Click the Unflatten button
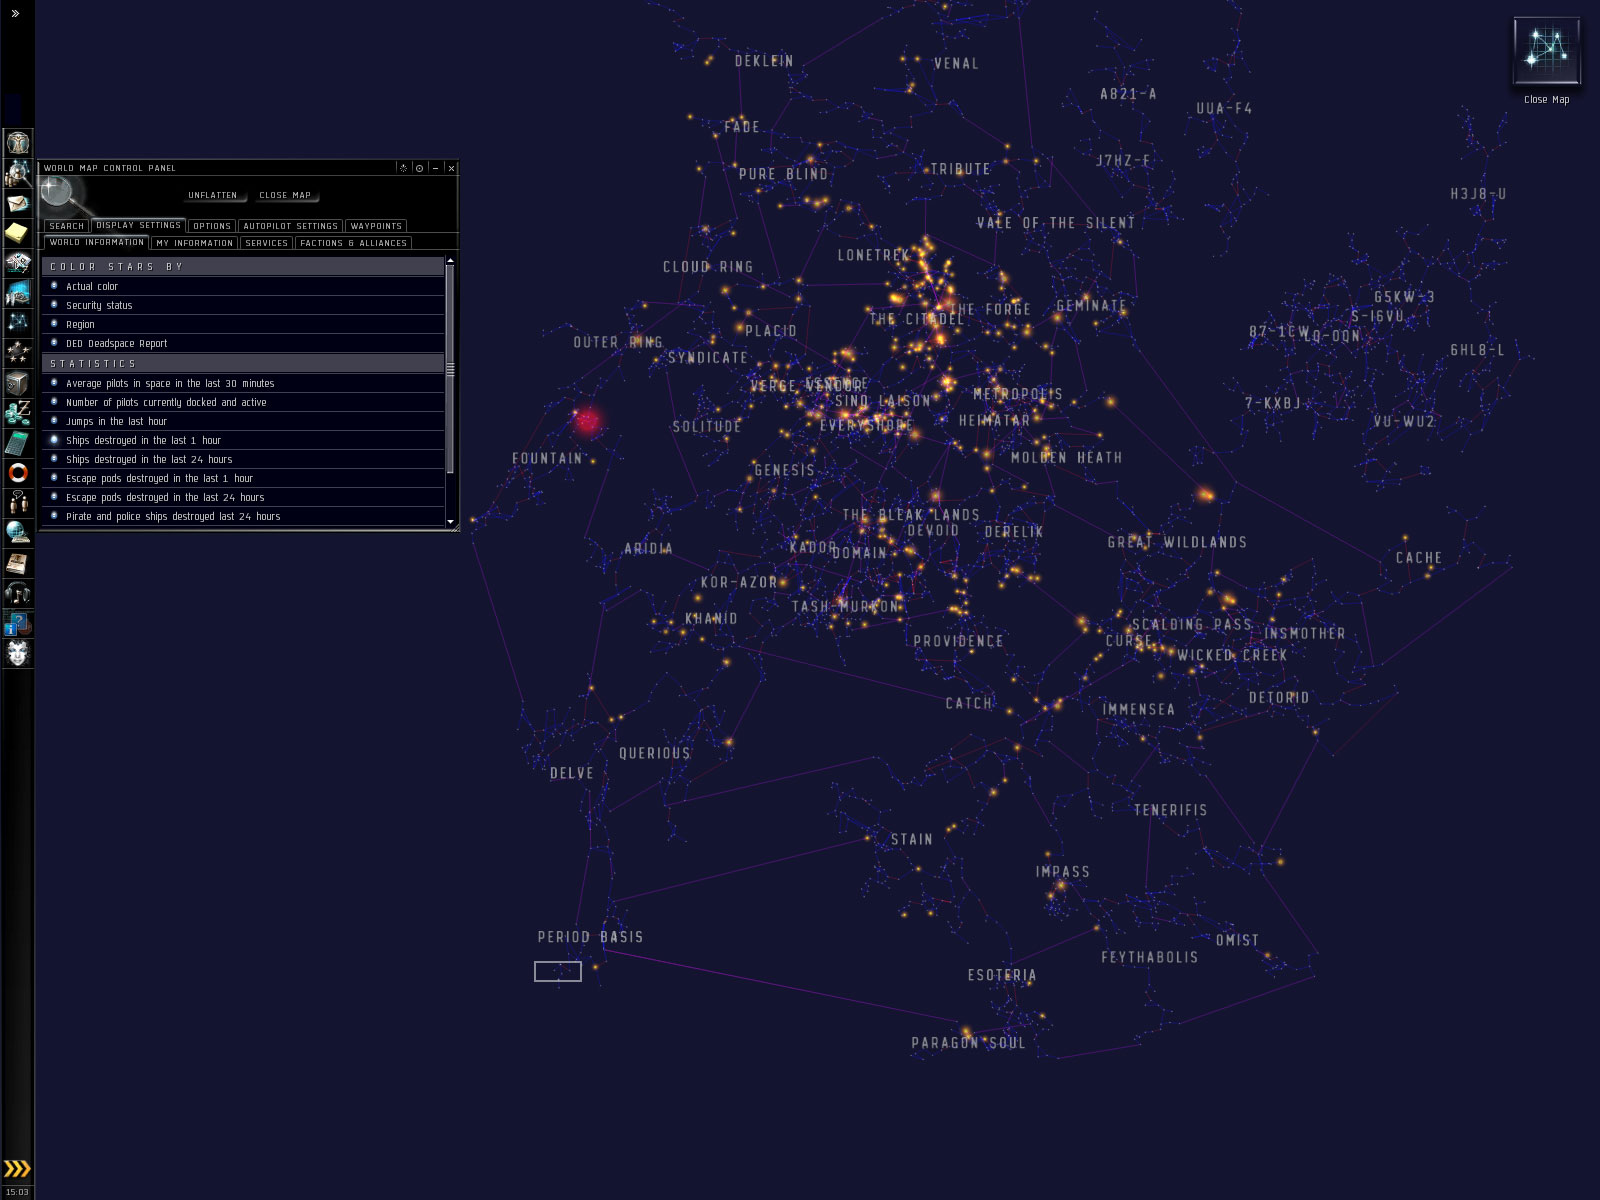This screenshot has width=1600, height=1200. click(x=213, y=195)
